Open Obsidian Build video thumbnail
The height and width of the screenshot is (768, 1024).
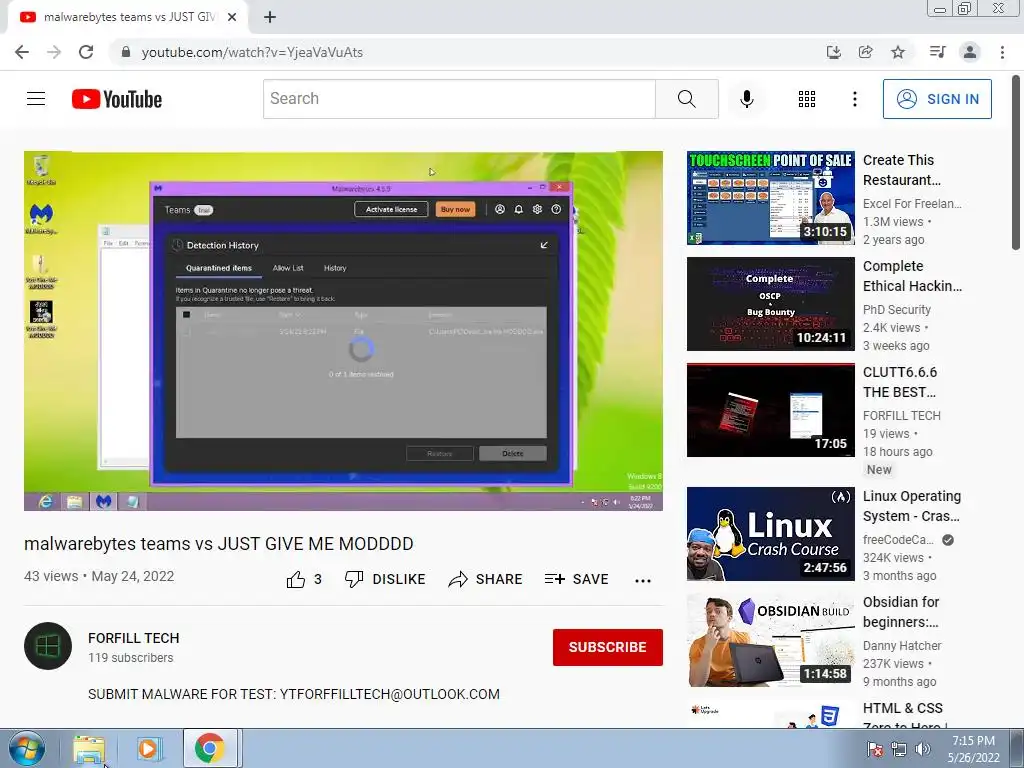click(771, 640)
